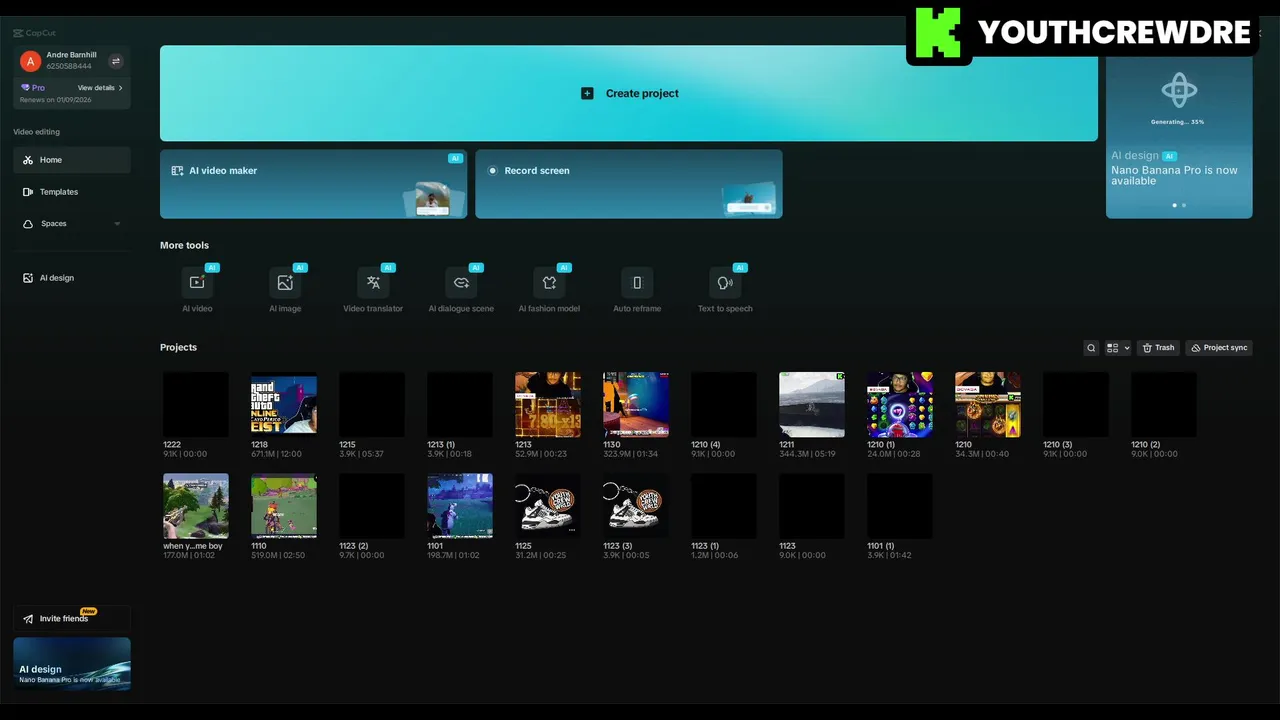Open project 'when y...me boy'
This screenshot has width=1280, height=720.
[195, 506]
